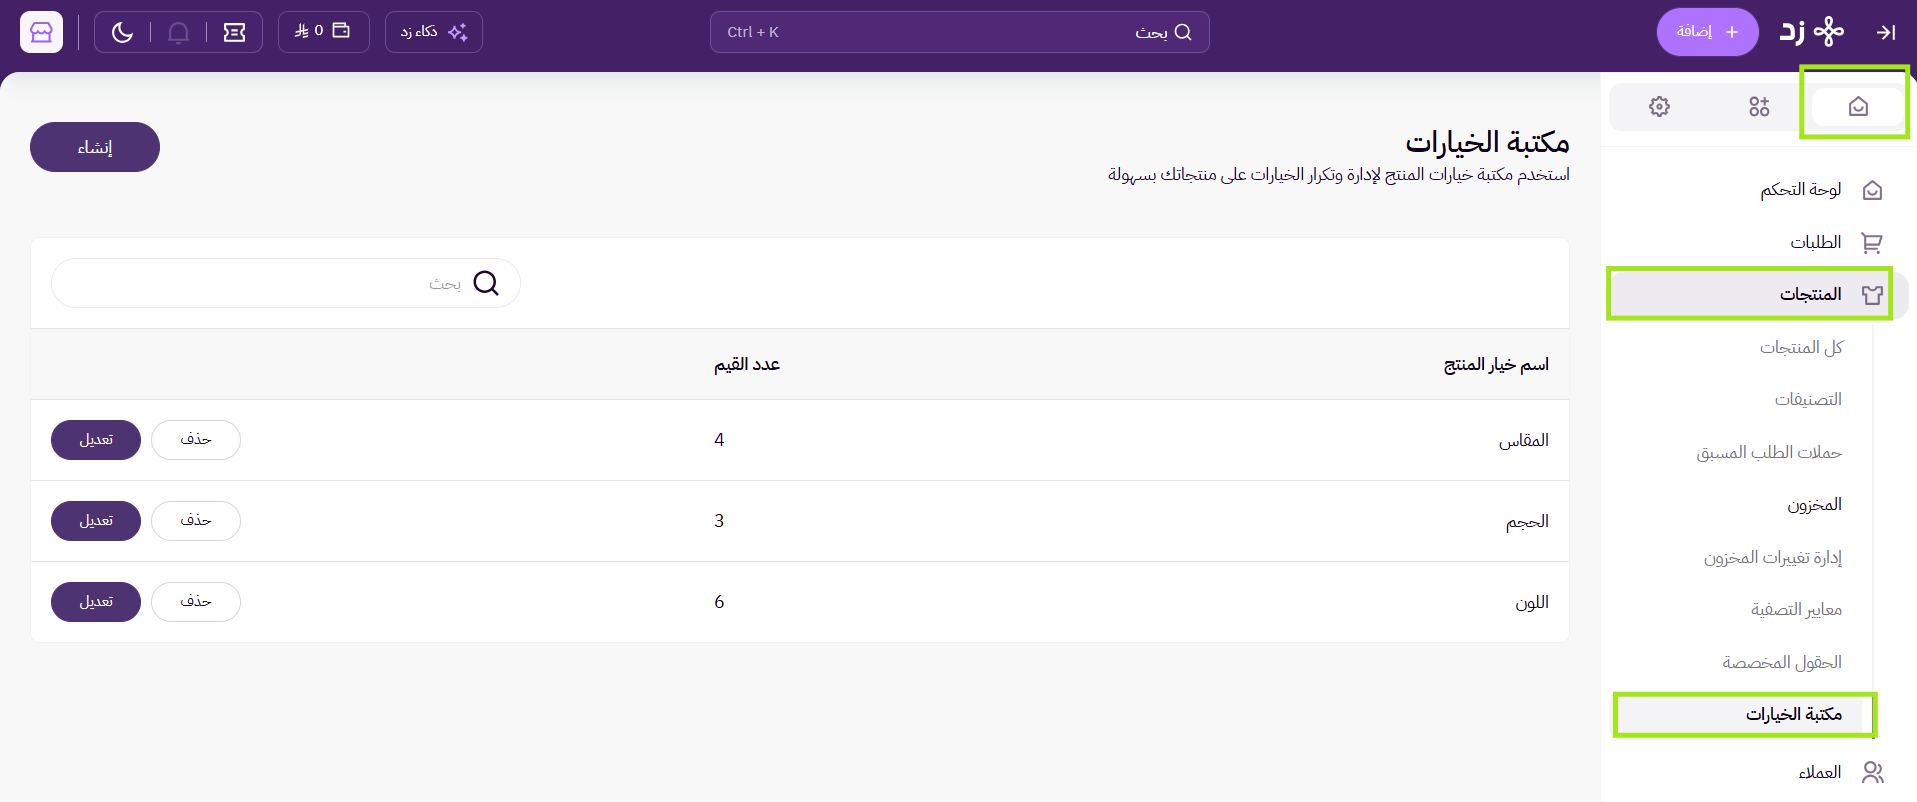
Task: Click the مكتبة الخيارات page heading
Action: [1487, 142]
